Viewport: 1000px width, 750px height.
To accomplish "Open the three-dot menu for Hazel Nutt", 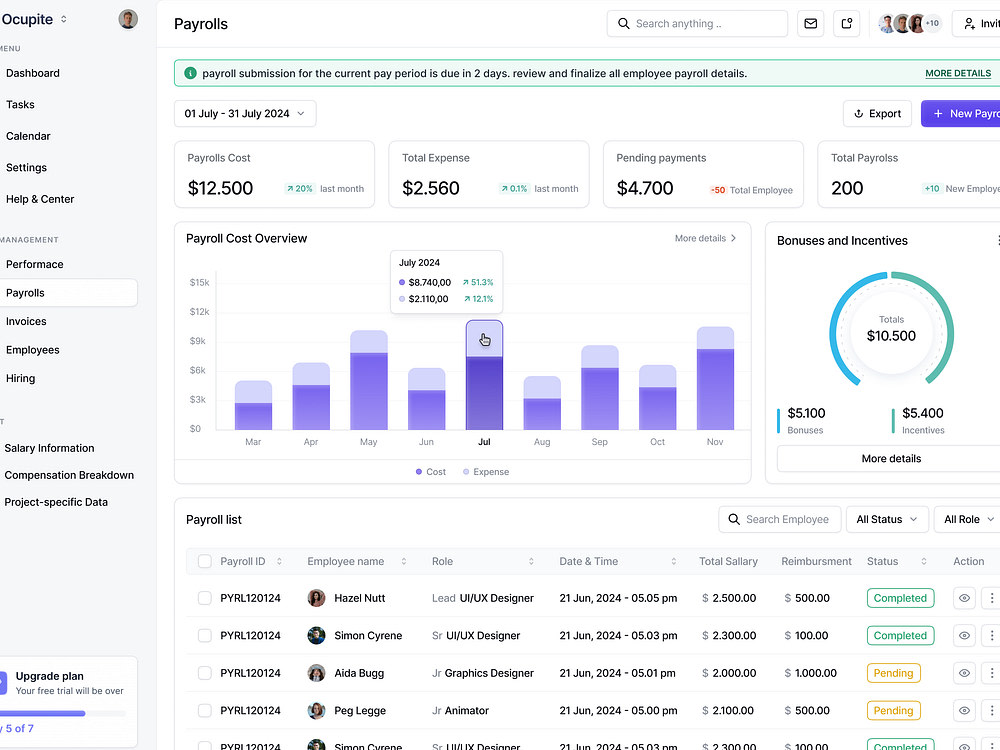I will coord(991,598).
